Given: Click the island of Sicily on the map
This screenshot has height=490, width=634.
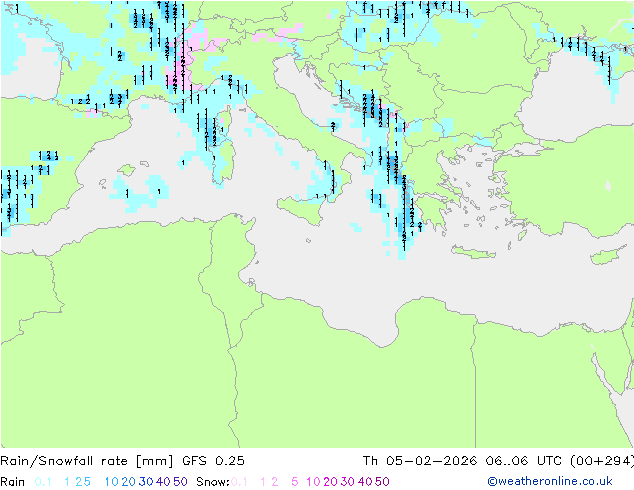Looking at the screenshot, I should [x=301, y=209].
